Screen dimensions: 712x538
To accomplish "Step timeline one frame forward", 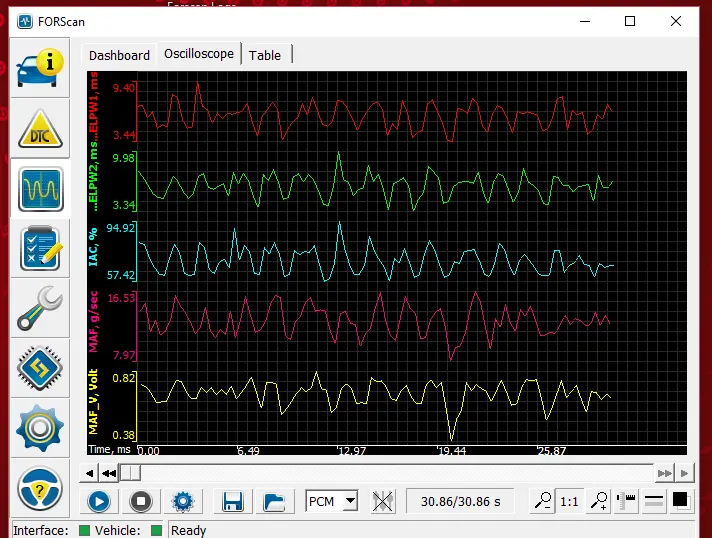I will [684, 474].
